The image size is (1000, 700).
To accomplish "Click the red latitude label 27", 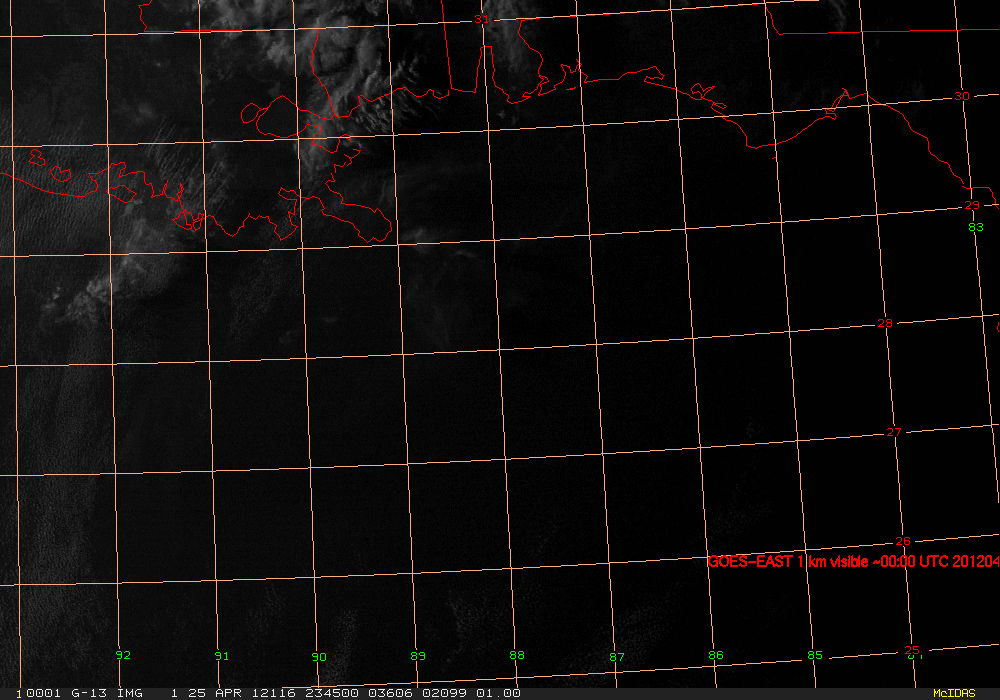I will point(894,432).
